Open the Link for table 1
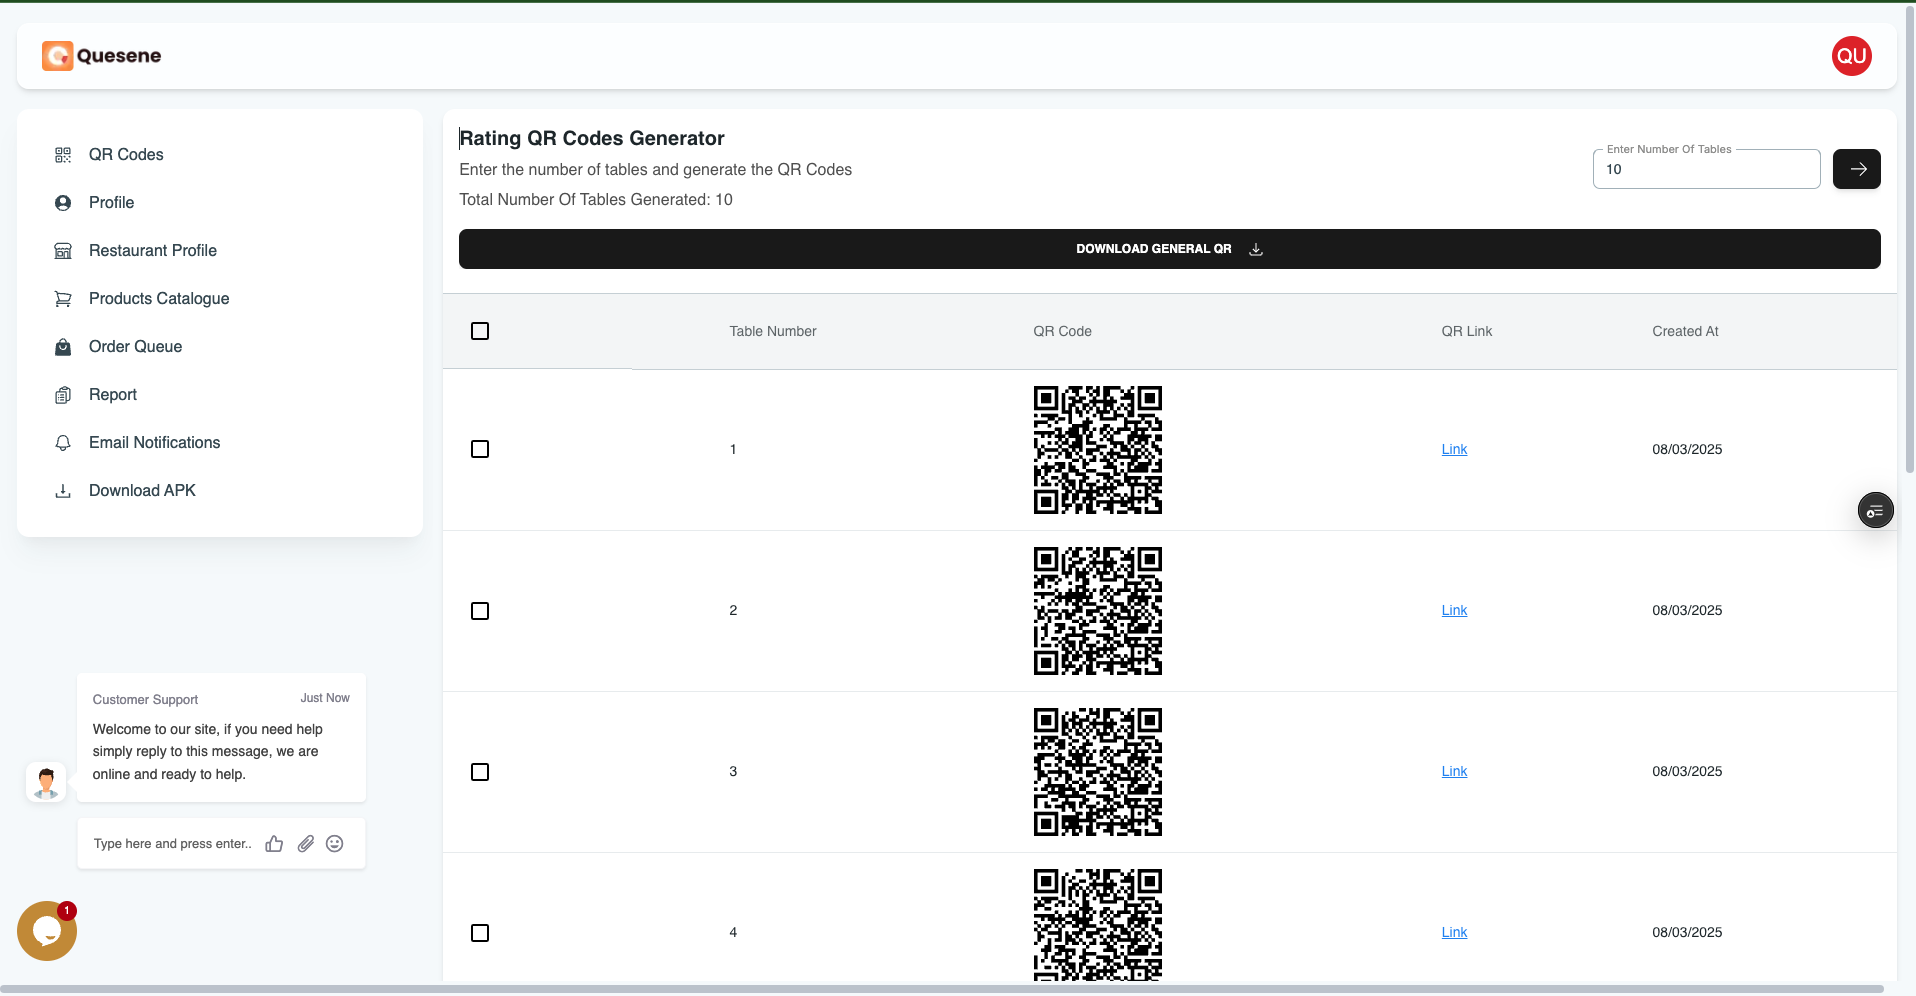This screenshot has height=996, width=1916. tap(1454, 450)
